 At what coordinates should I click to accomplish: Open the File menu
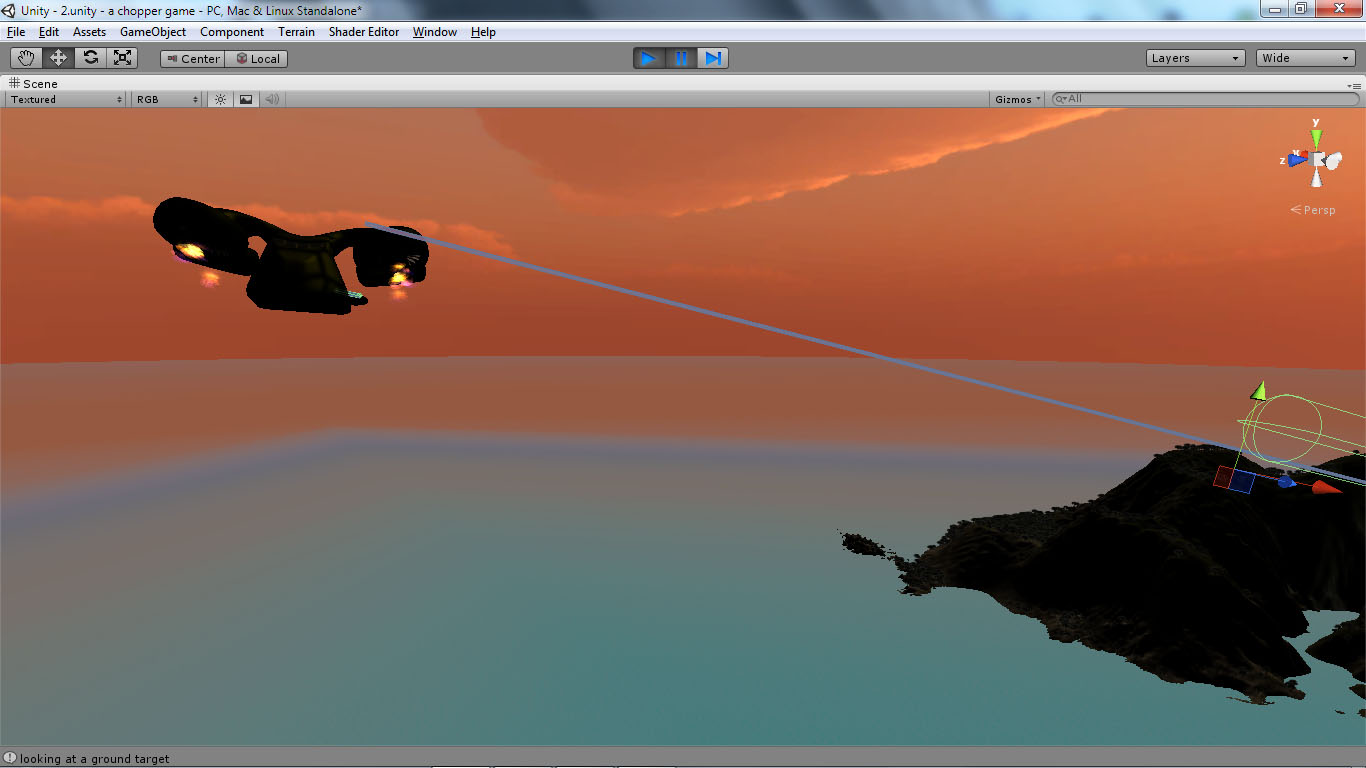(x=16, y=32)
